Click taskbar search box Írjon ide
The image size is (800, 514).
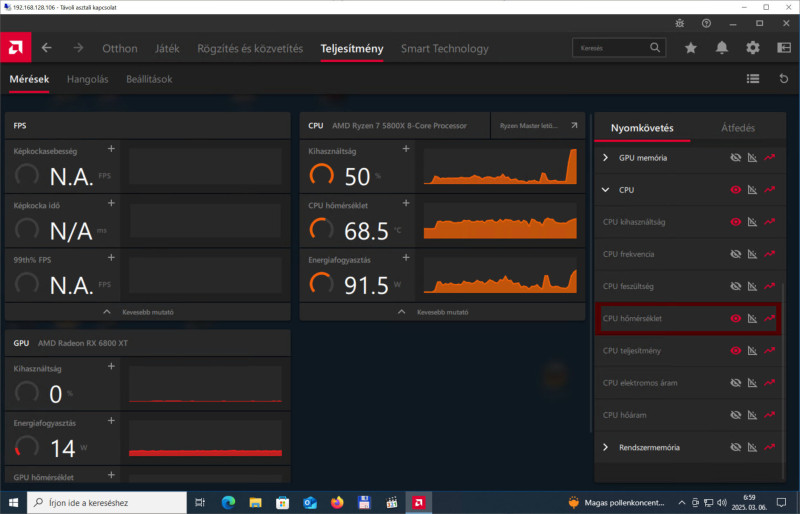[107, 502]
